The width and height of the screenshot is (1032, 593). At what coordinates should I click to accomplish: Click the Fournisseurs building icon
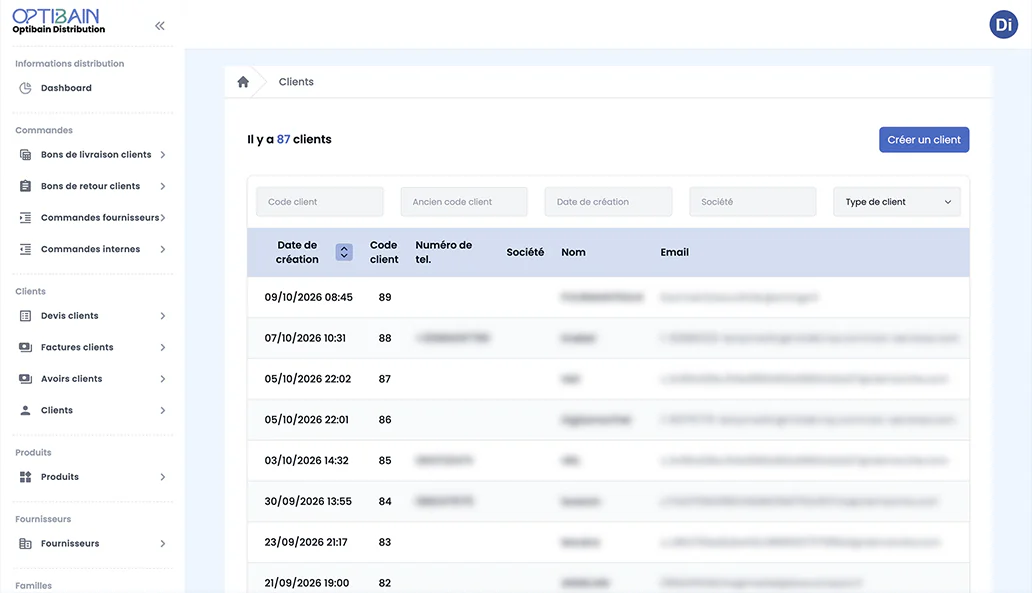coord(25,544)
